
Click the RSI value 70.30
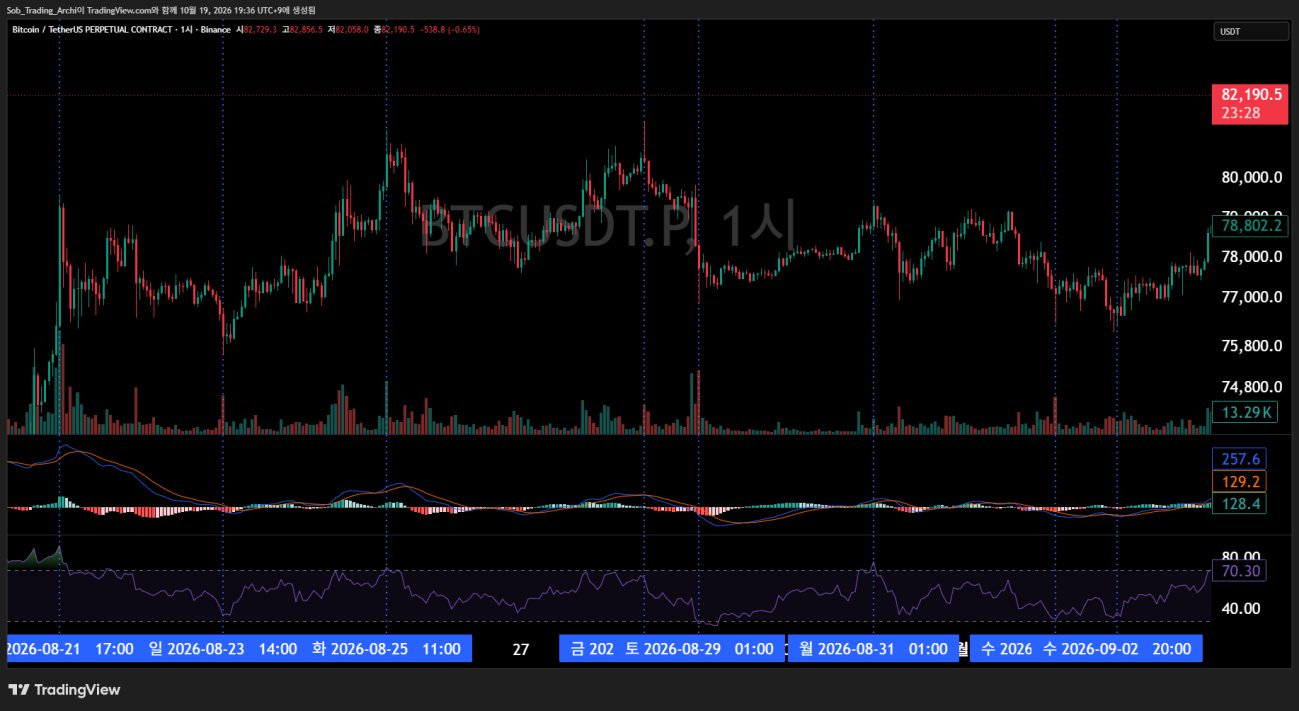(1239, 571)
